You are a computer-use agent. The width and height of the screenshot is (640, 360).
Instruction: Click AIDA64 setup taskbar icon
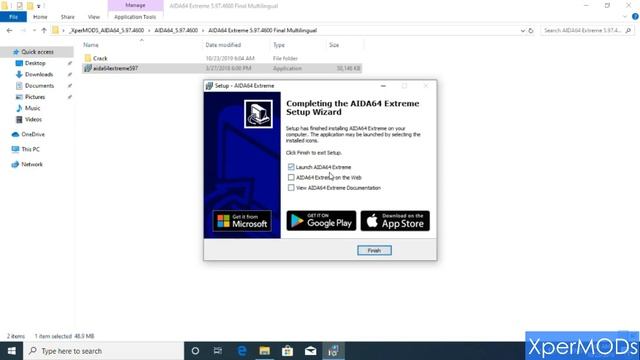click(333, 351)
